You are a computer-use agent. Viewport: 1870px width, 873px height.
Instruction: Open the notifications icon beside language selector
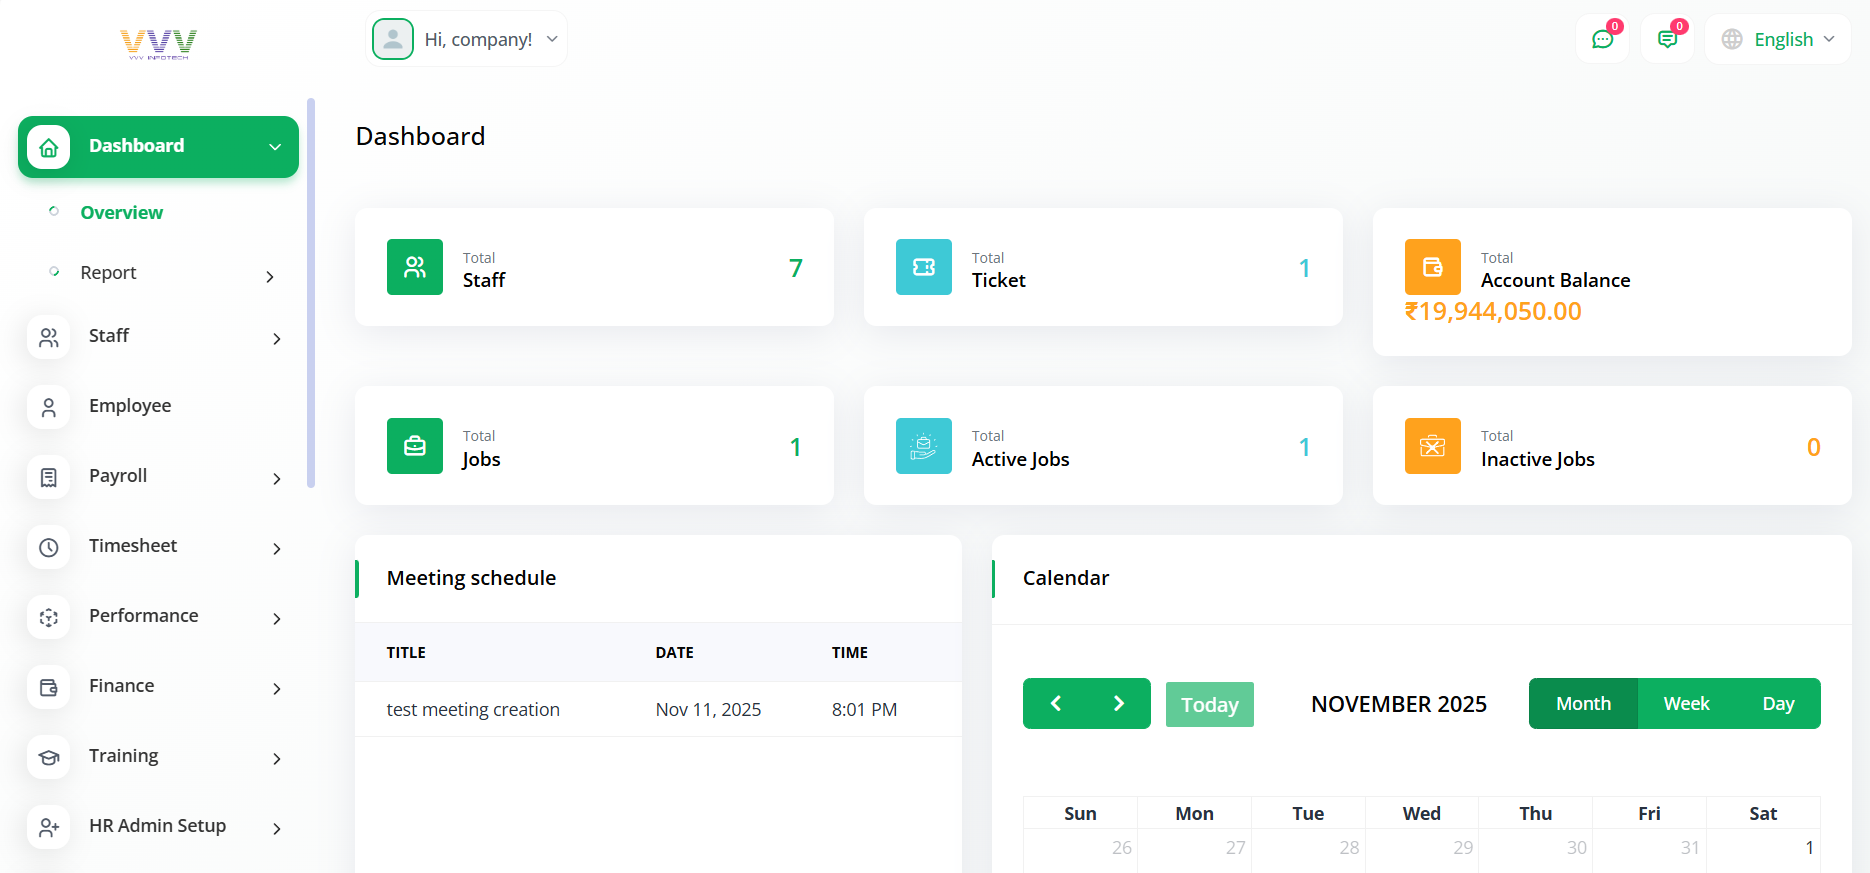tap(1667, 40)
